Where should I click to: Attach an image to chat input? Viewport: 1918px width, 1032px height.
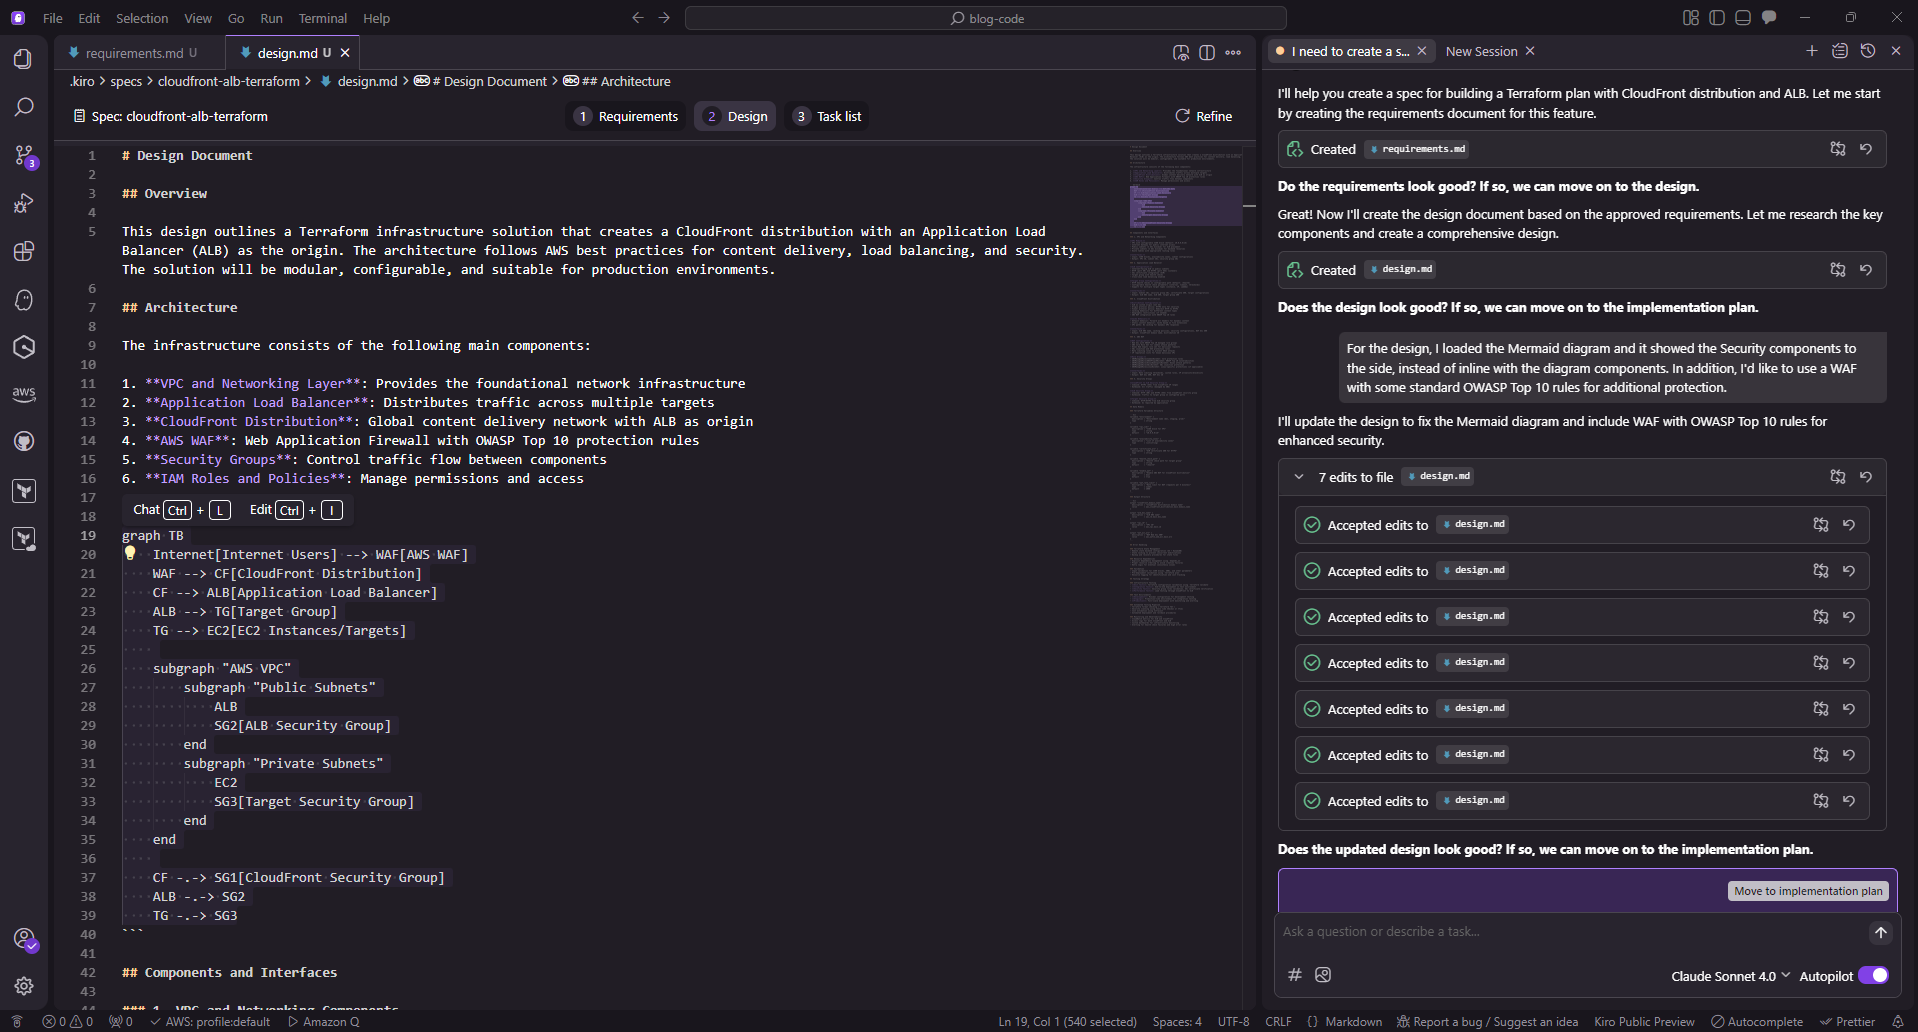pyautogui.click(x=1323, y=975)
